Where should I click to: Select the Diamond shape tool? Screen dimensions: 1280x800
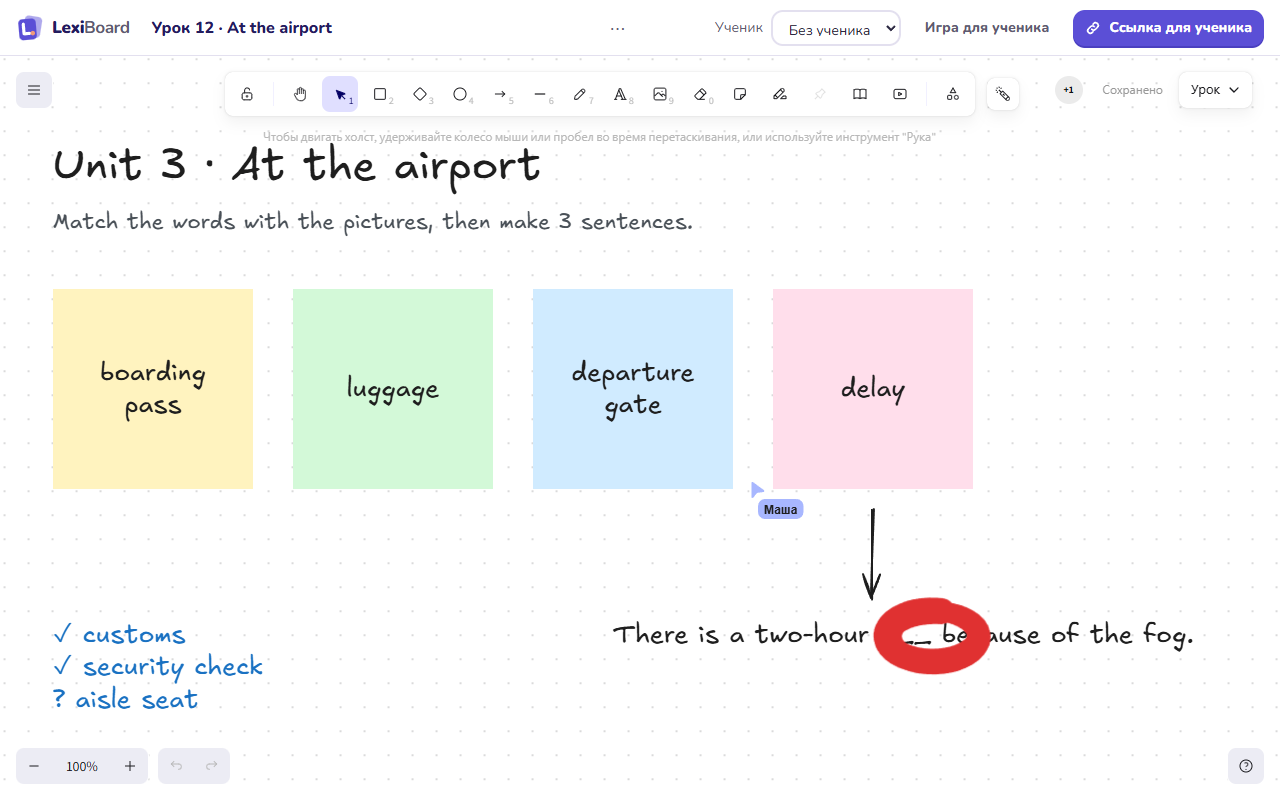coord(420,94)
